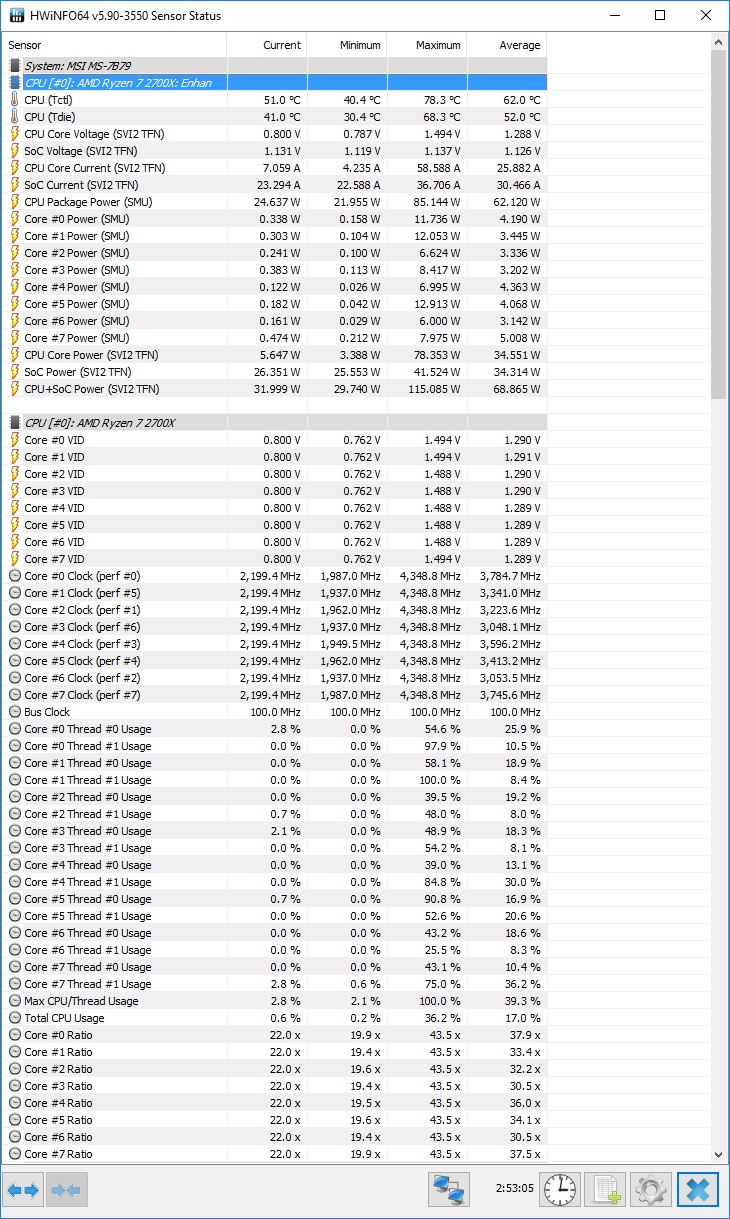Click icon next to Core #0 Thread #0 Usage
The image size is (730, 1219).
click(15, 729)
